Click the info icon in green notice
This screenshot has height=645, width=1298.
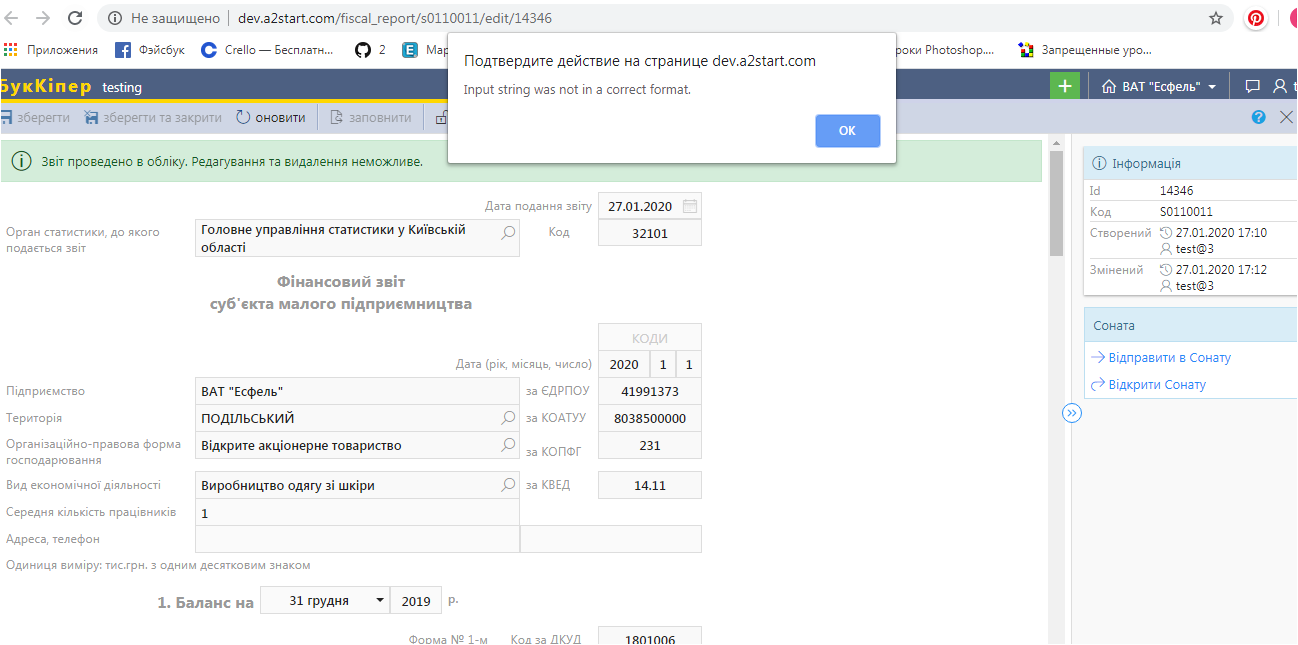point(21,161)
